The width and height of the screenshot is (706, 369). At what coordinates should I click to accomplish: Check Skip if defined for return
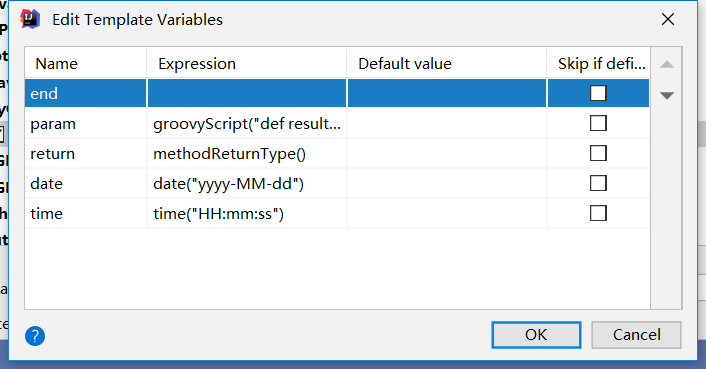[x=598, y=153]
